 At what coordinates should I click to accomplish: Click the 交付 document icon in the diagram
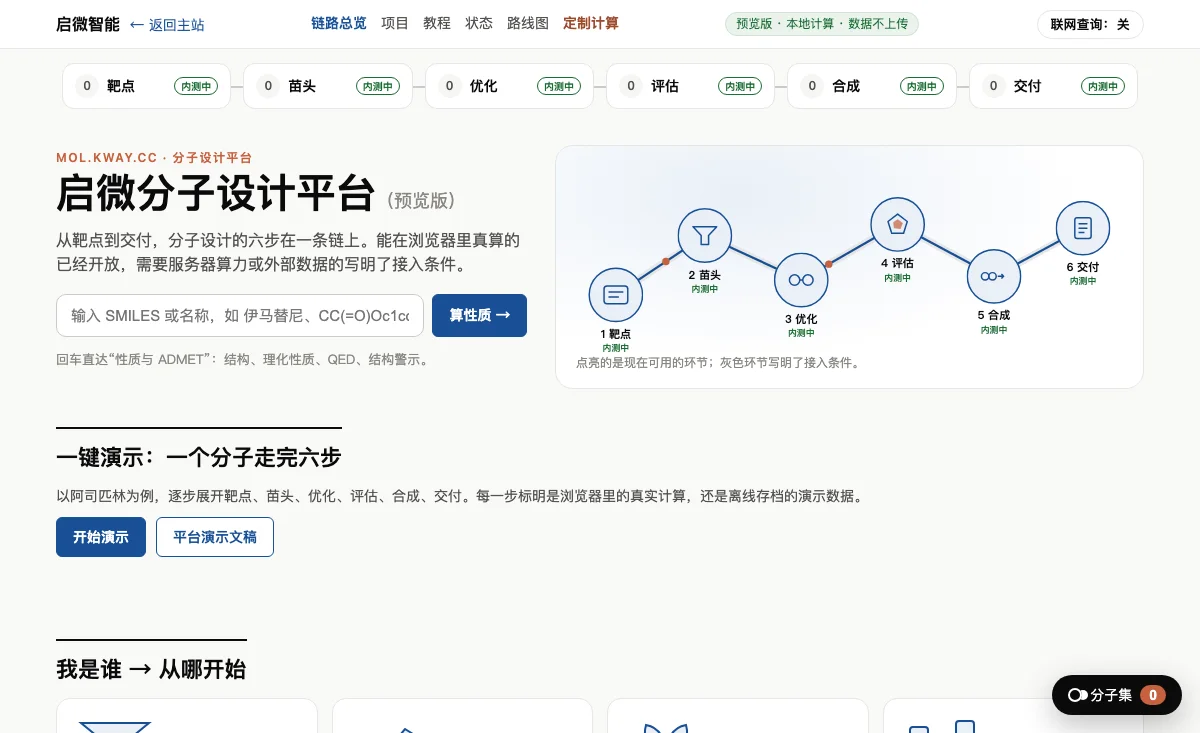1083,228
